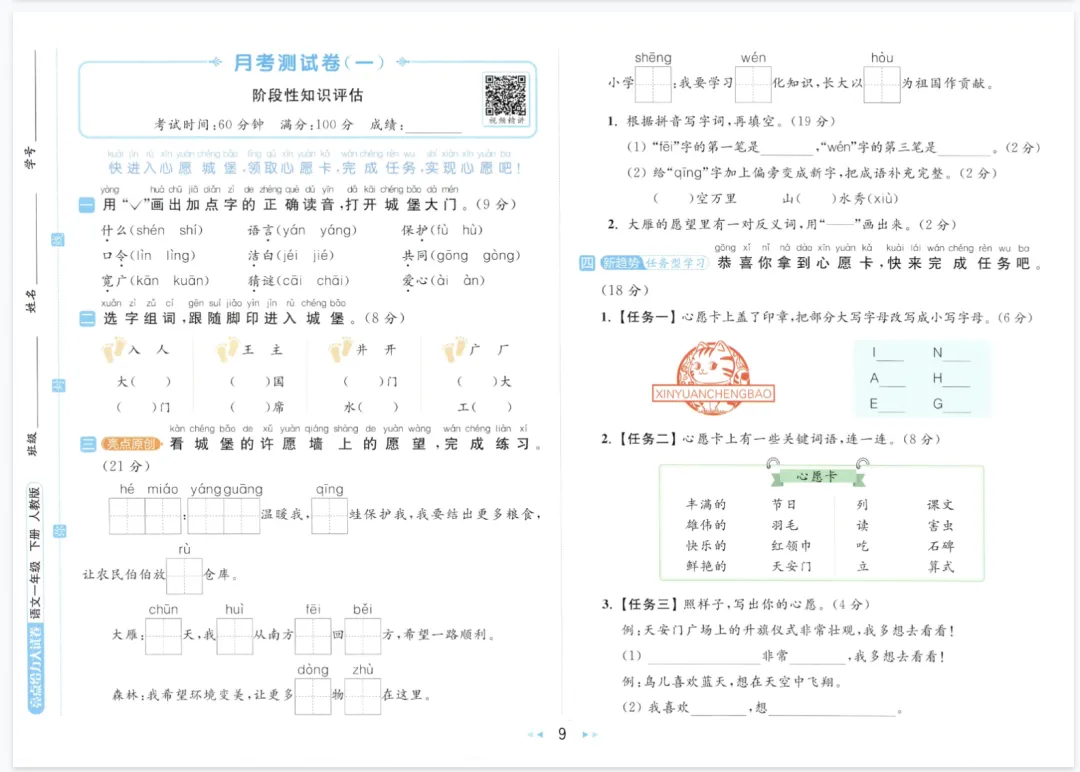
Task: Click the heading 【任务一】
Action: tap(645, 317)
